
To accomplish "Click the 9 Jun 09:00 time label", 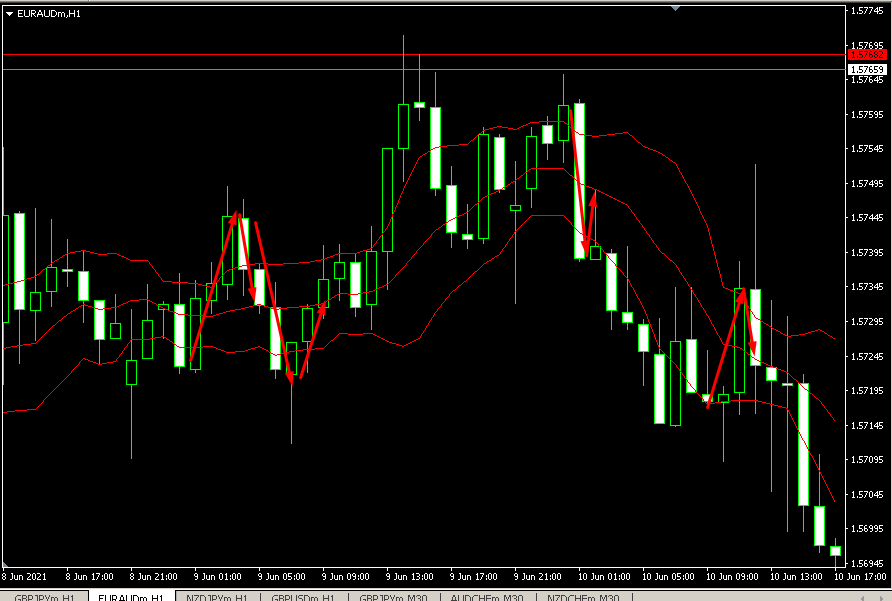I will [345, 577].
